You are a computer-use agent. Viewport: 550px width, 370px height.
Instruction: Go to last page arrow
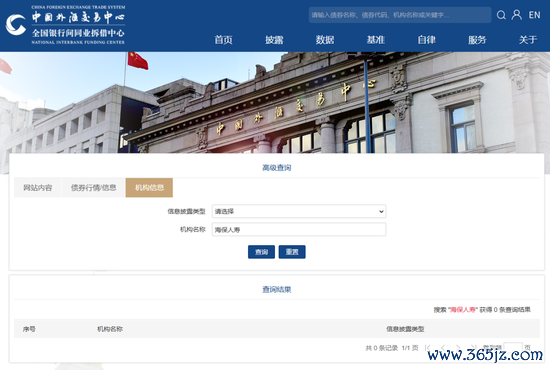[x=473, y=348]
